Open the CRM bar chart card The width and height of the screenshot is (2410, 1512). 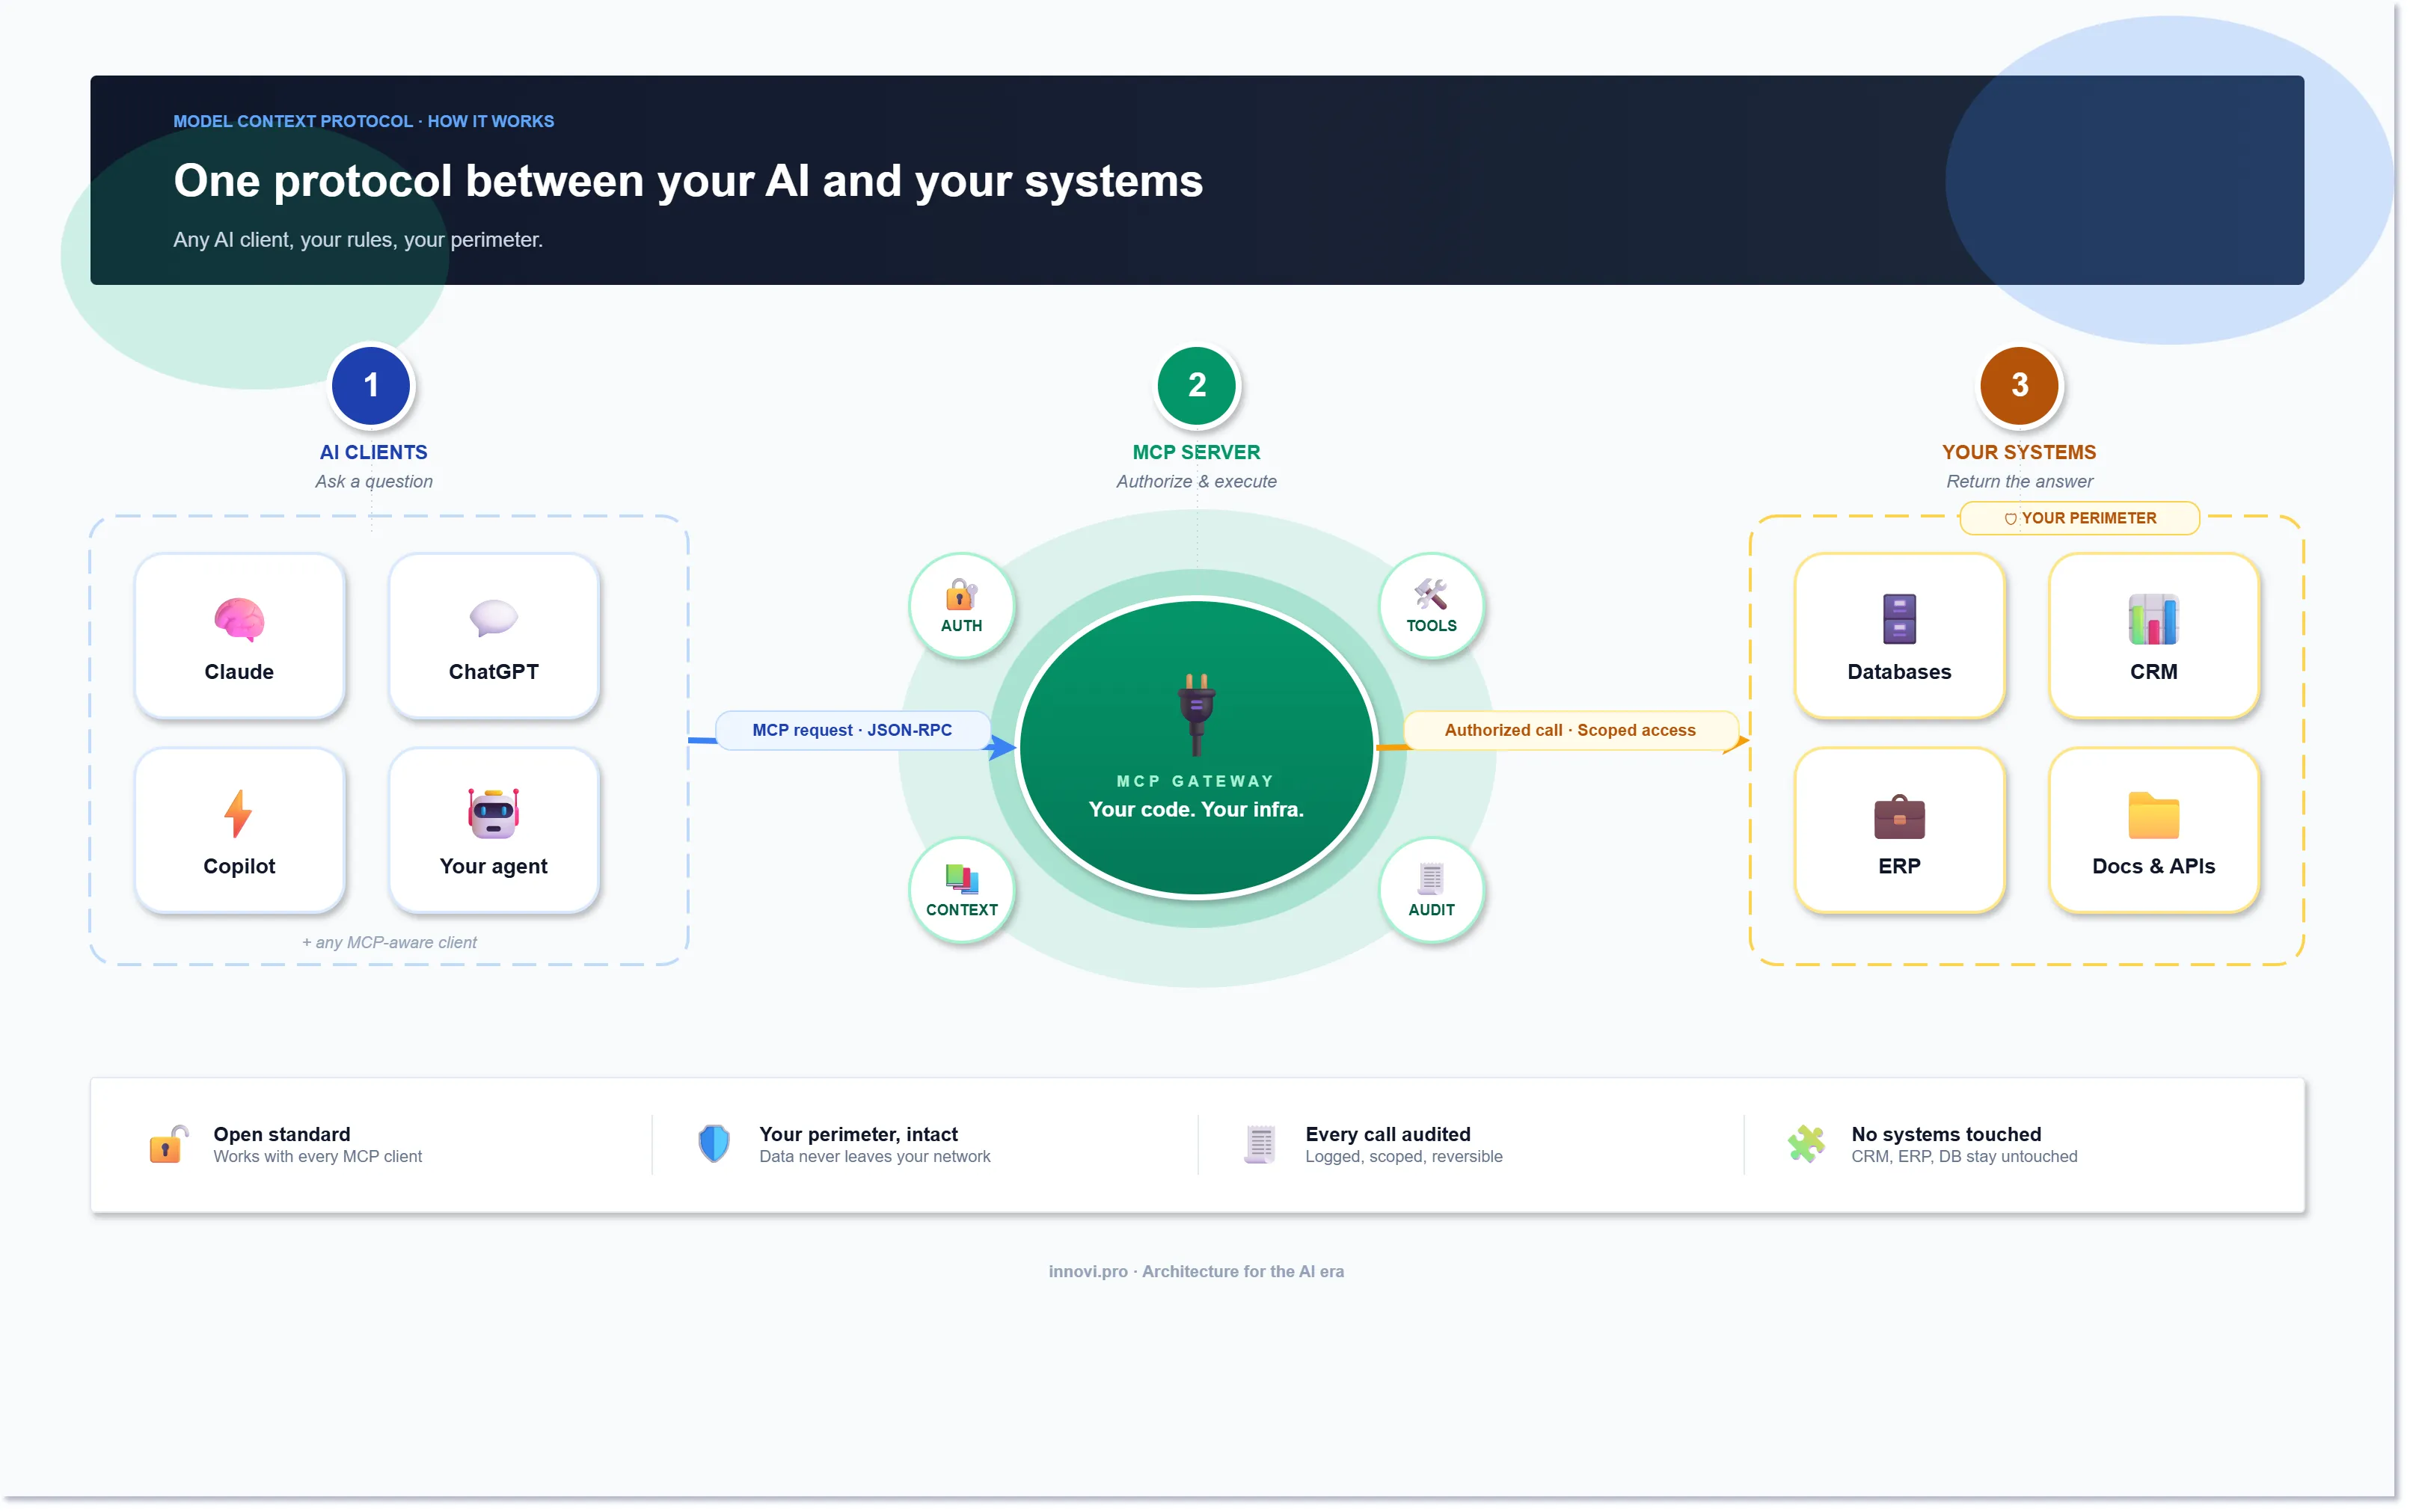[2153, 636]
